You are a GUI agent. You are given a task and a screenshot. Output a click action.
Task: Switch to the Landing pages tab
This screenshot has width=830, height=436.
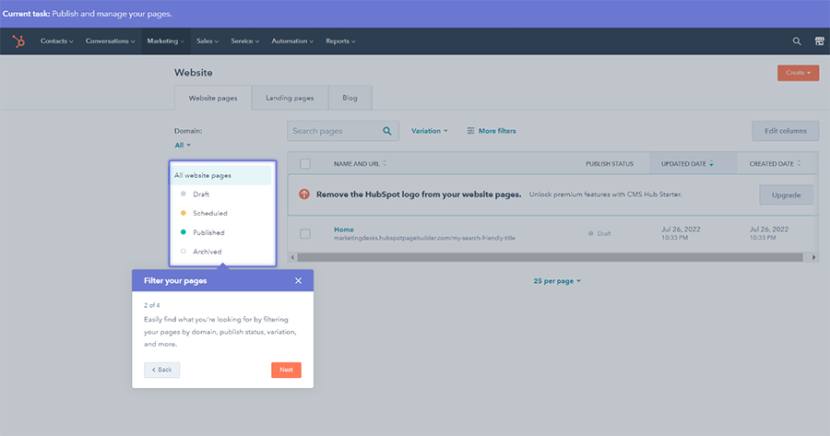point(289,98)
